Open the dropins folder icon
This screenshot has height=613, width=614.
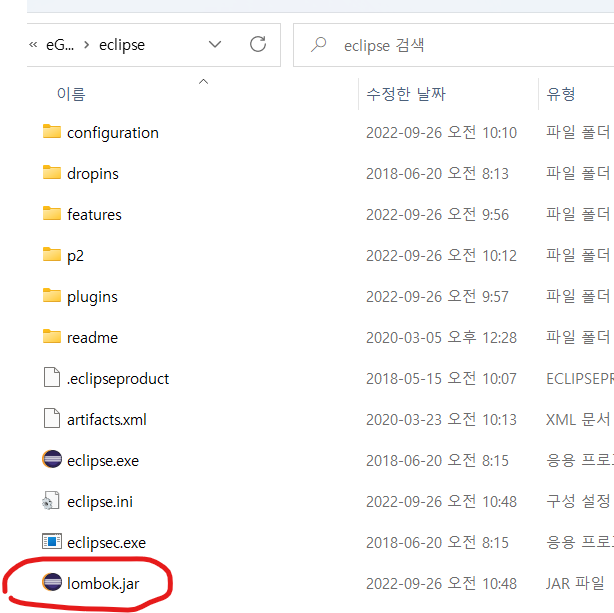(52, 173)
